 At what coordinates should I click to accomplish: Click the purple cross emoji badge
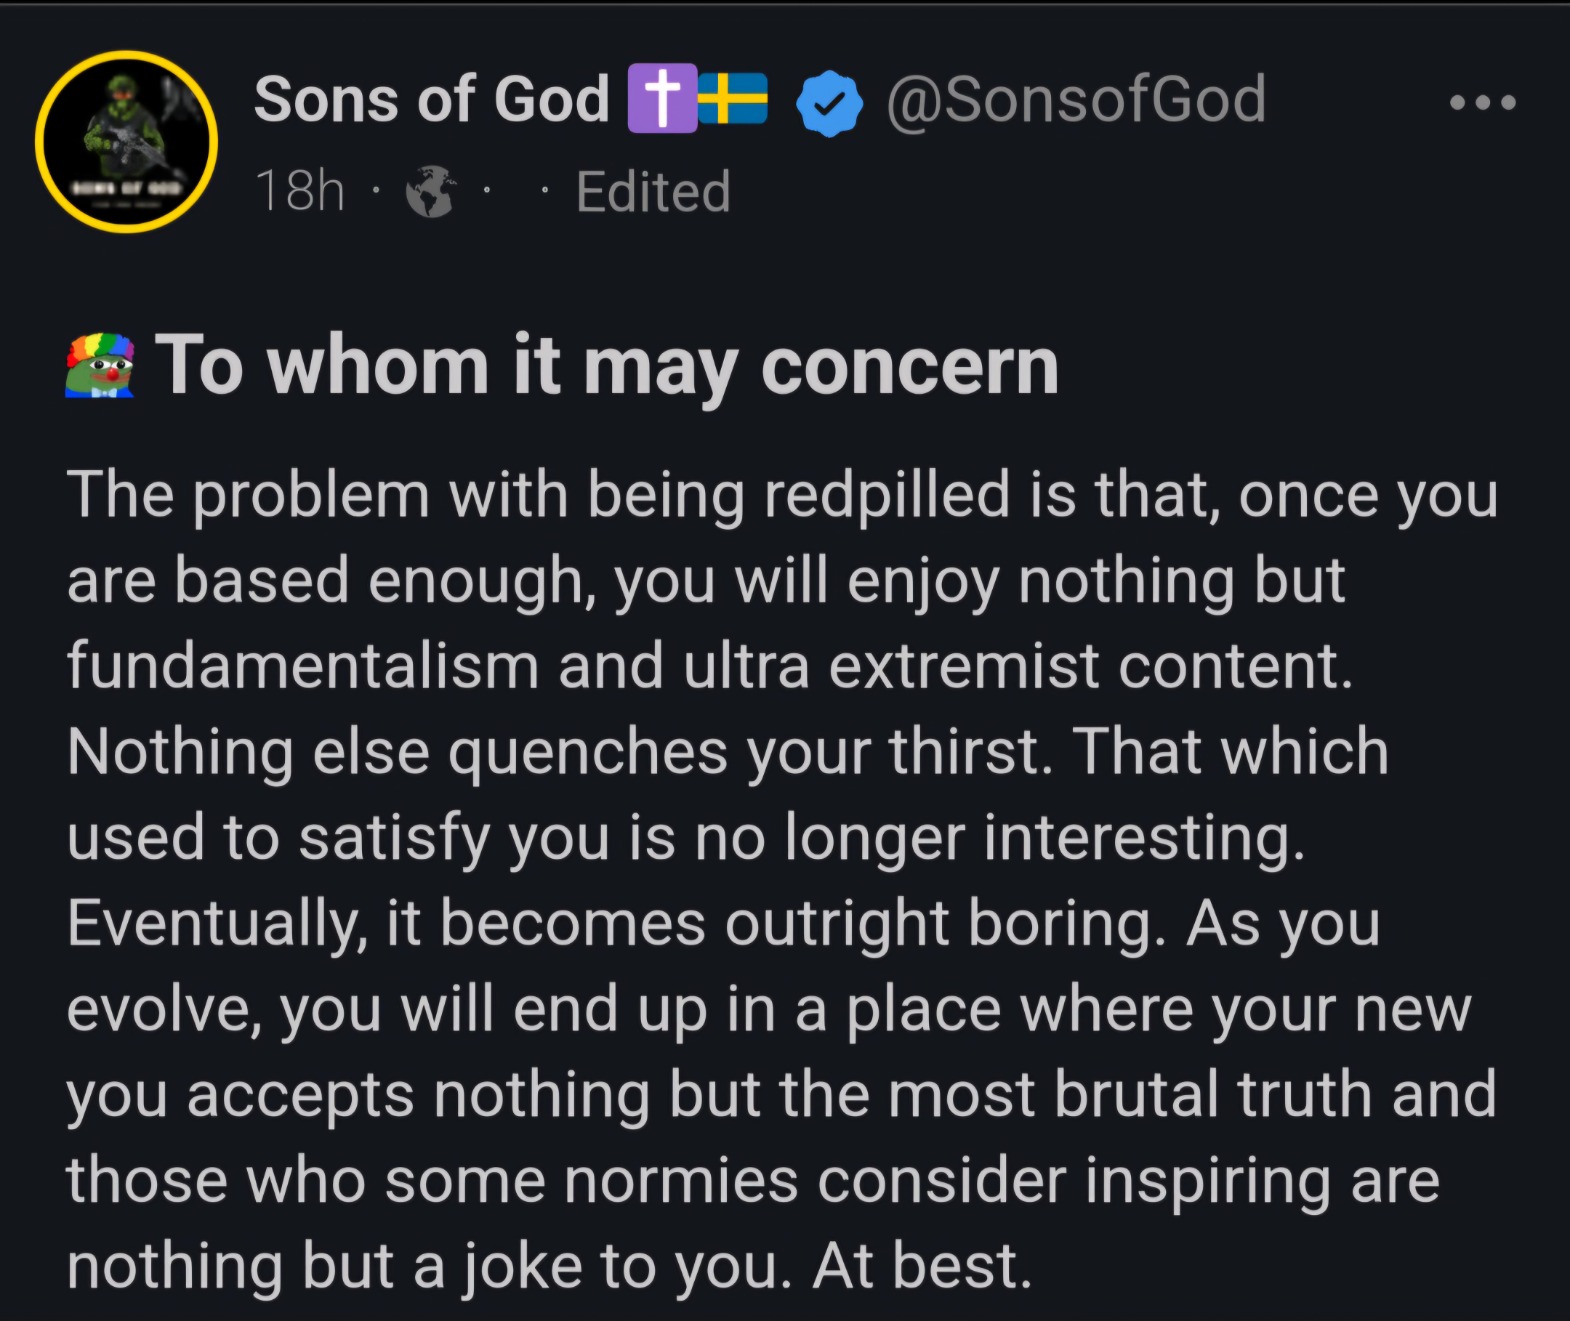click(x=661, y=98)
